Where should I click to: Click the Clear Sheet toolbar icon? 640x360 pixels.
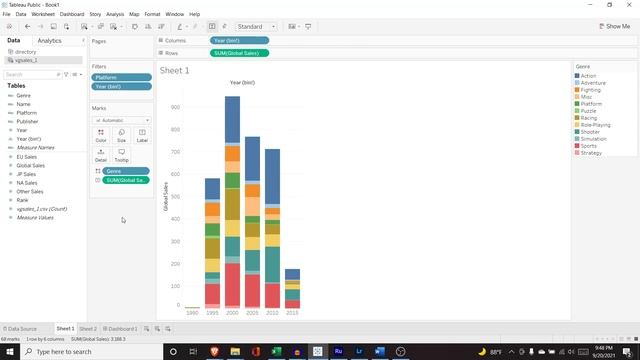pos(113,27)
